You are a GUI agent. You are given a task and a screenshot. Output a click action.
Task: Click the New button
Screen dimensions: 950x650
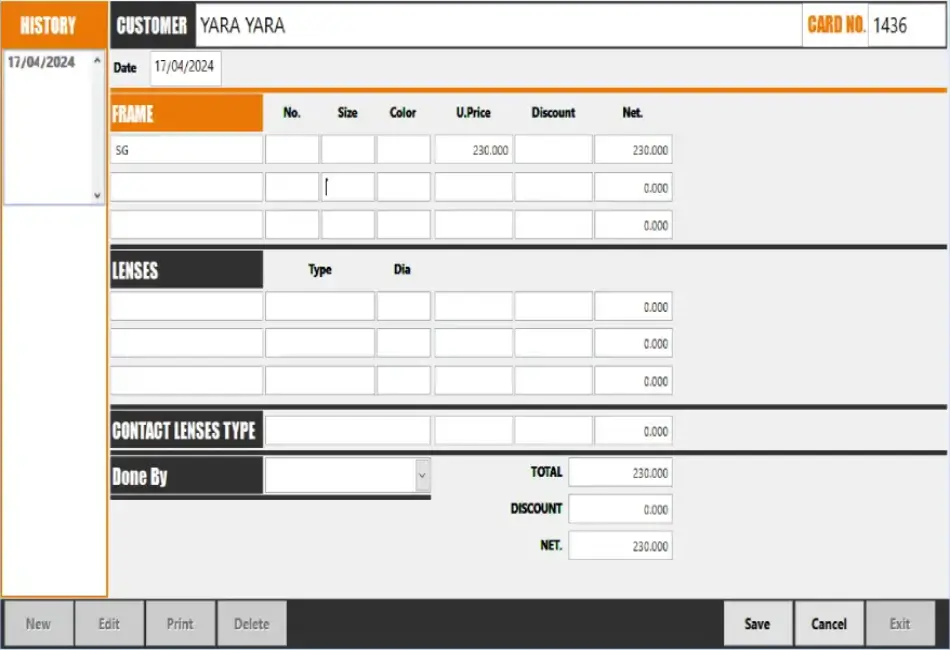(38, 623)
